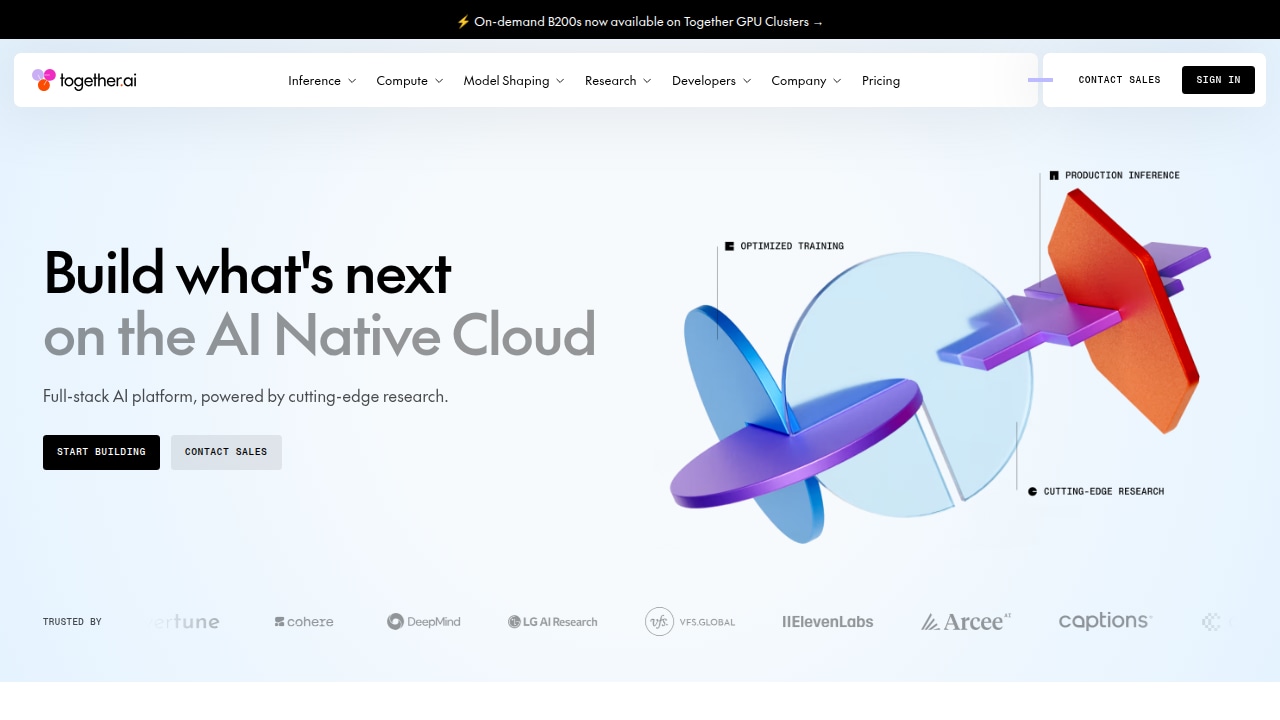Expand the Compute dropdown menu

(x=410, y=81)
